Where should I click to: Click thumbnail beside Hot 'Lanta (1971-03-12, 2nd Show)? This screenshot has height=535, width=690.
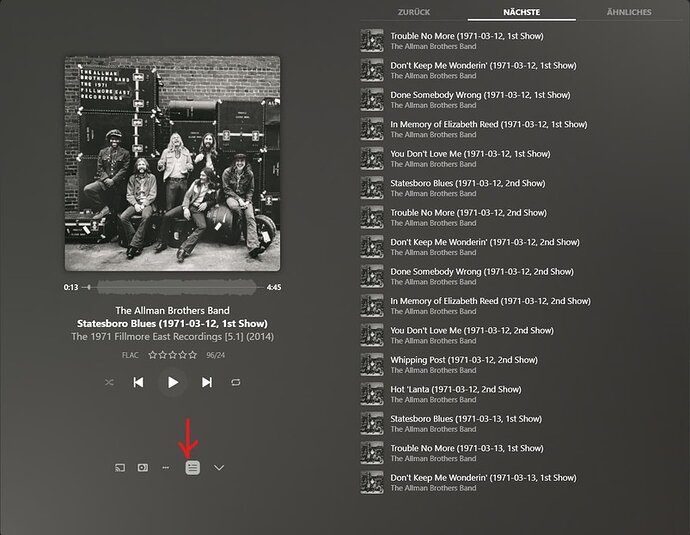[x=372, y=394]
